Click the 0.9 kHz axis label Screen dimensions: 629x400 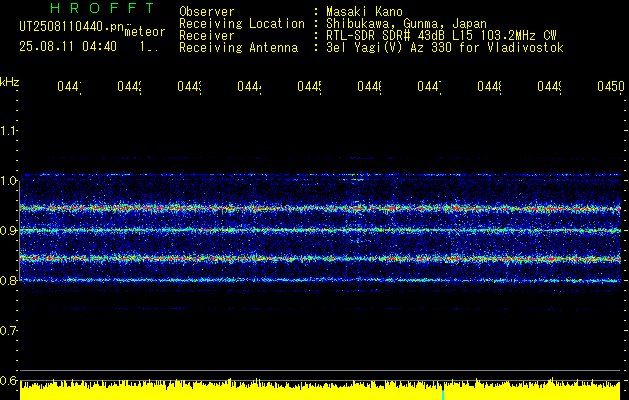click(x=8, y=230)
